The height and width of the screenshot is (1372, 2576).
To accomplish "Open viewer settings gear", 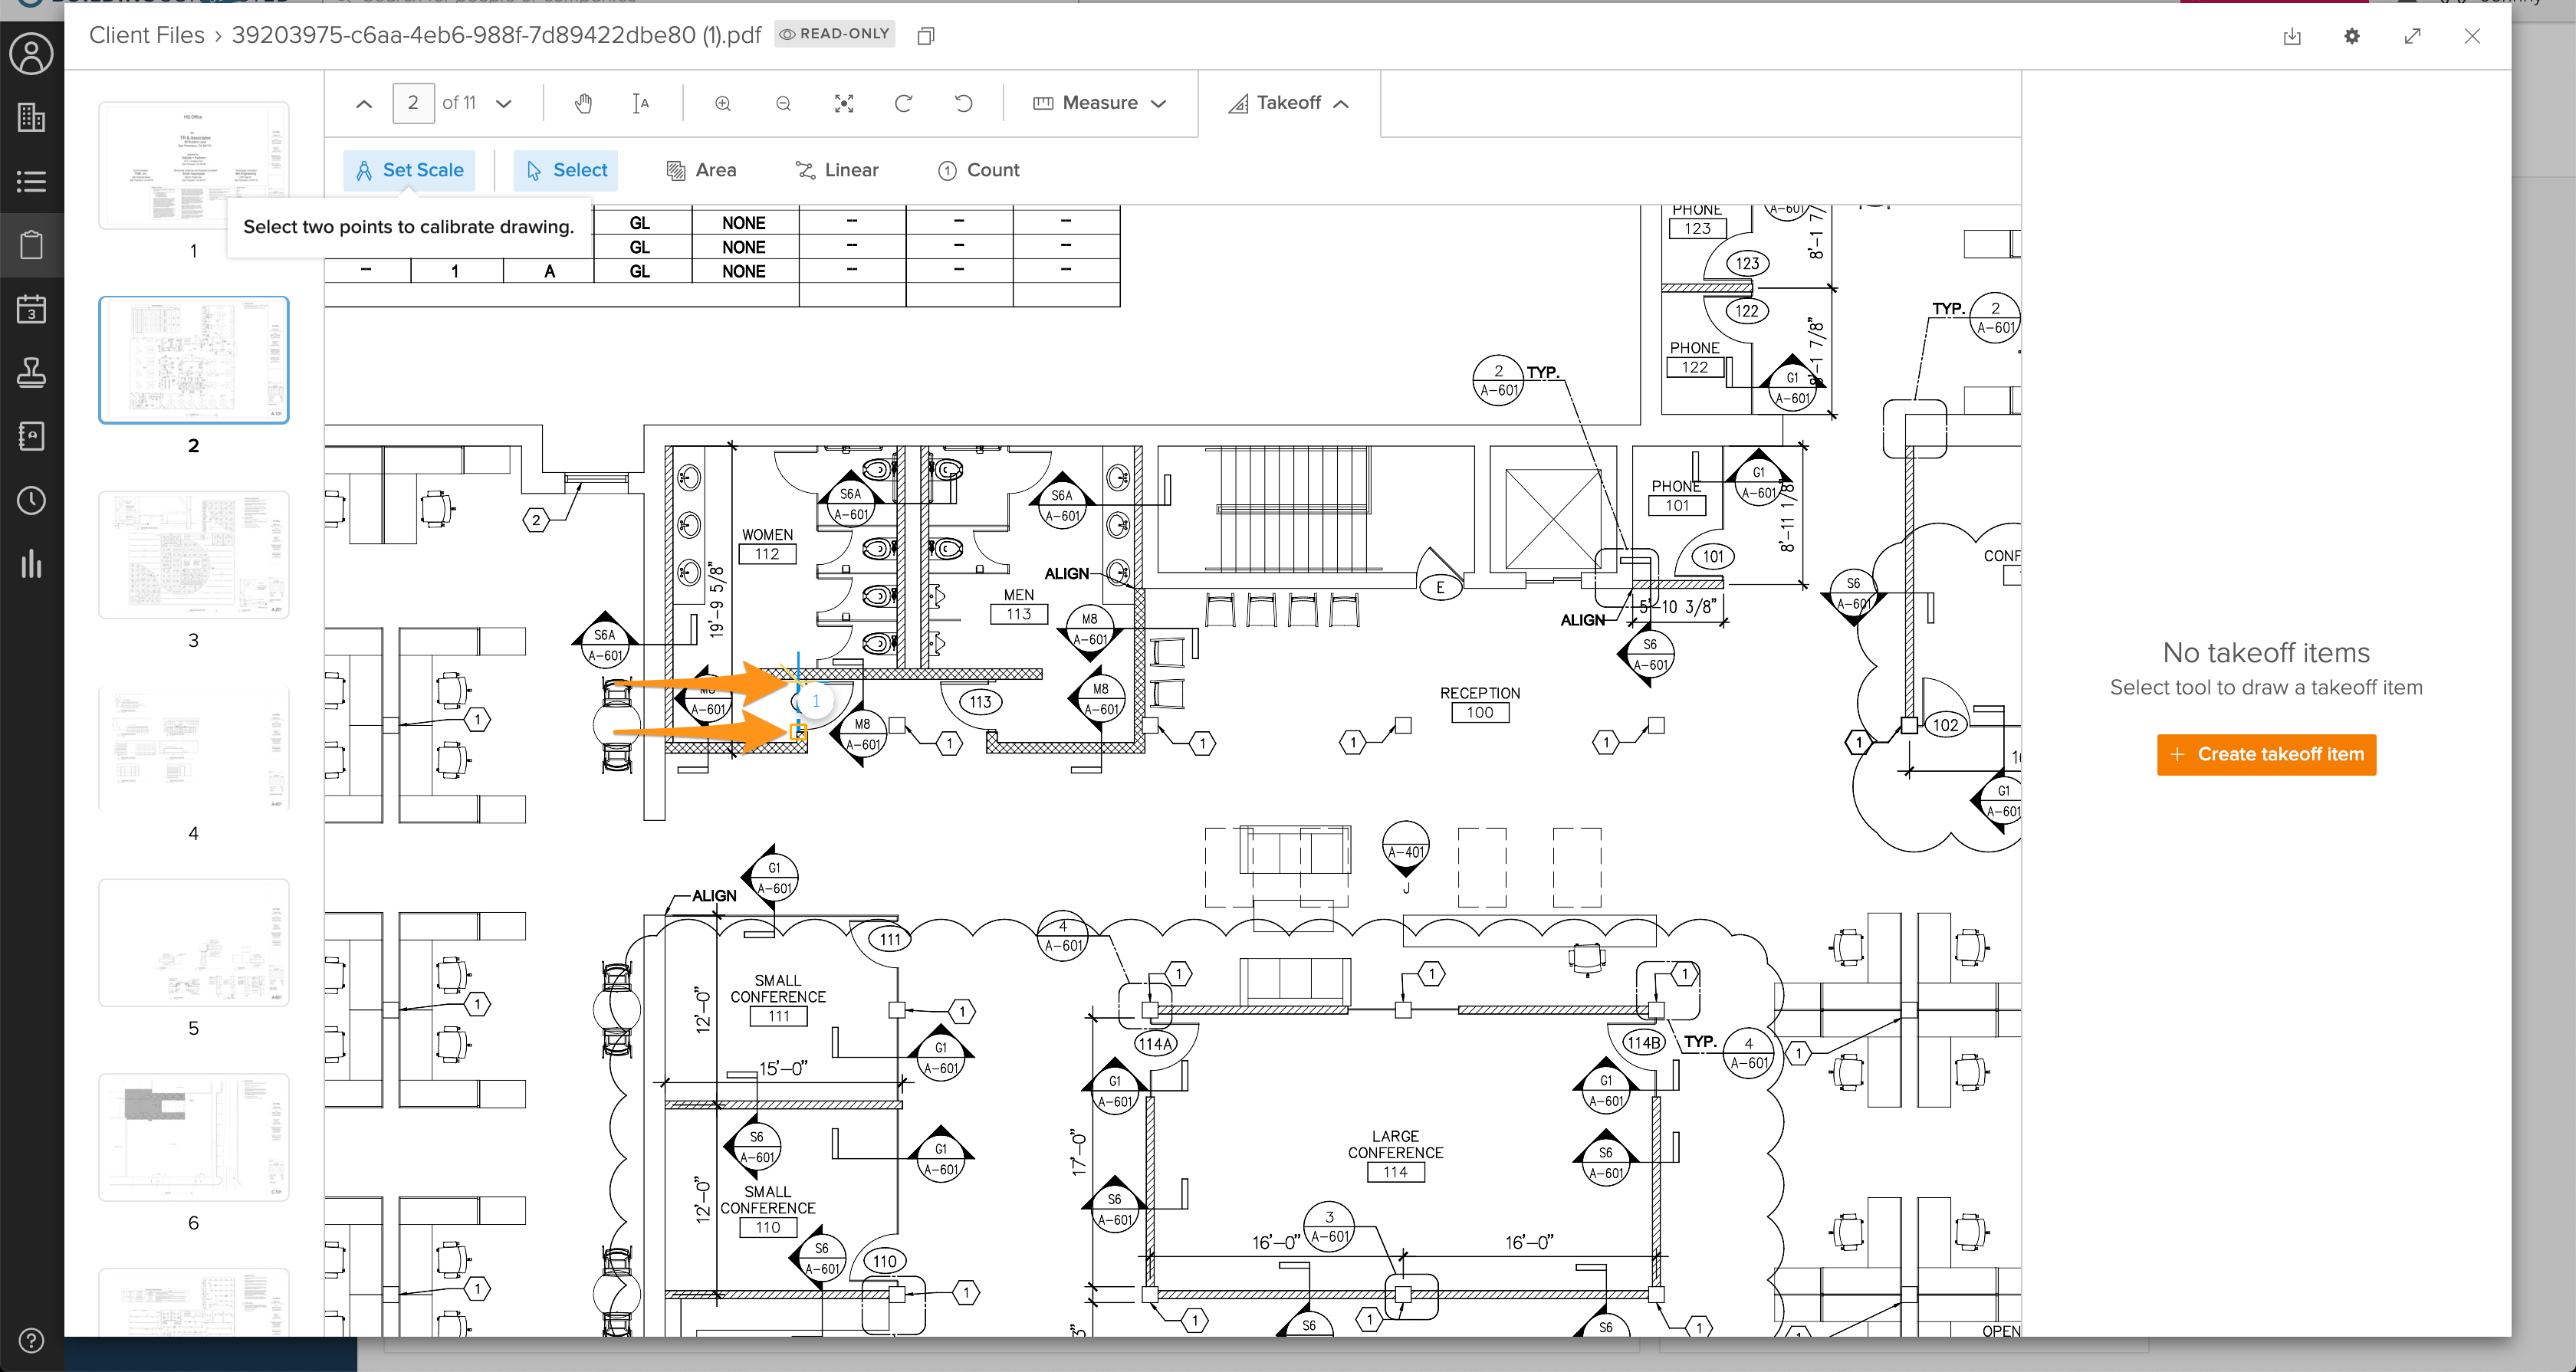I will coord(2352,36).
